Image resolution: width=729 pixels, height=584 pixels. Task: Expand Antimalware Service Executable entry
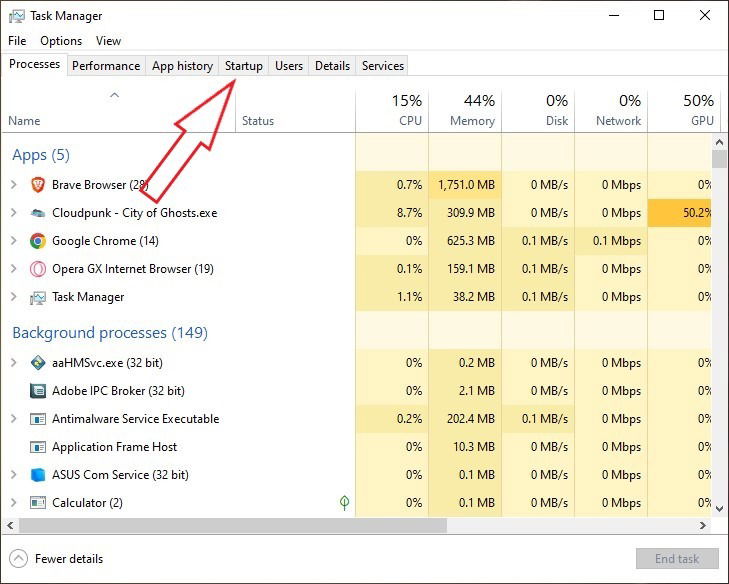tap(14, 418)
